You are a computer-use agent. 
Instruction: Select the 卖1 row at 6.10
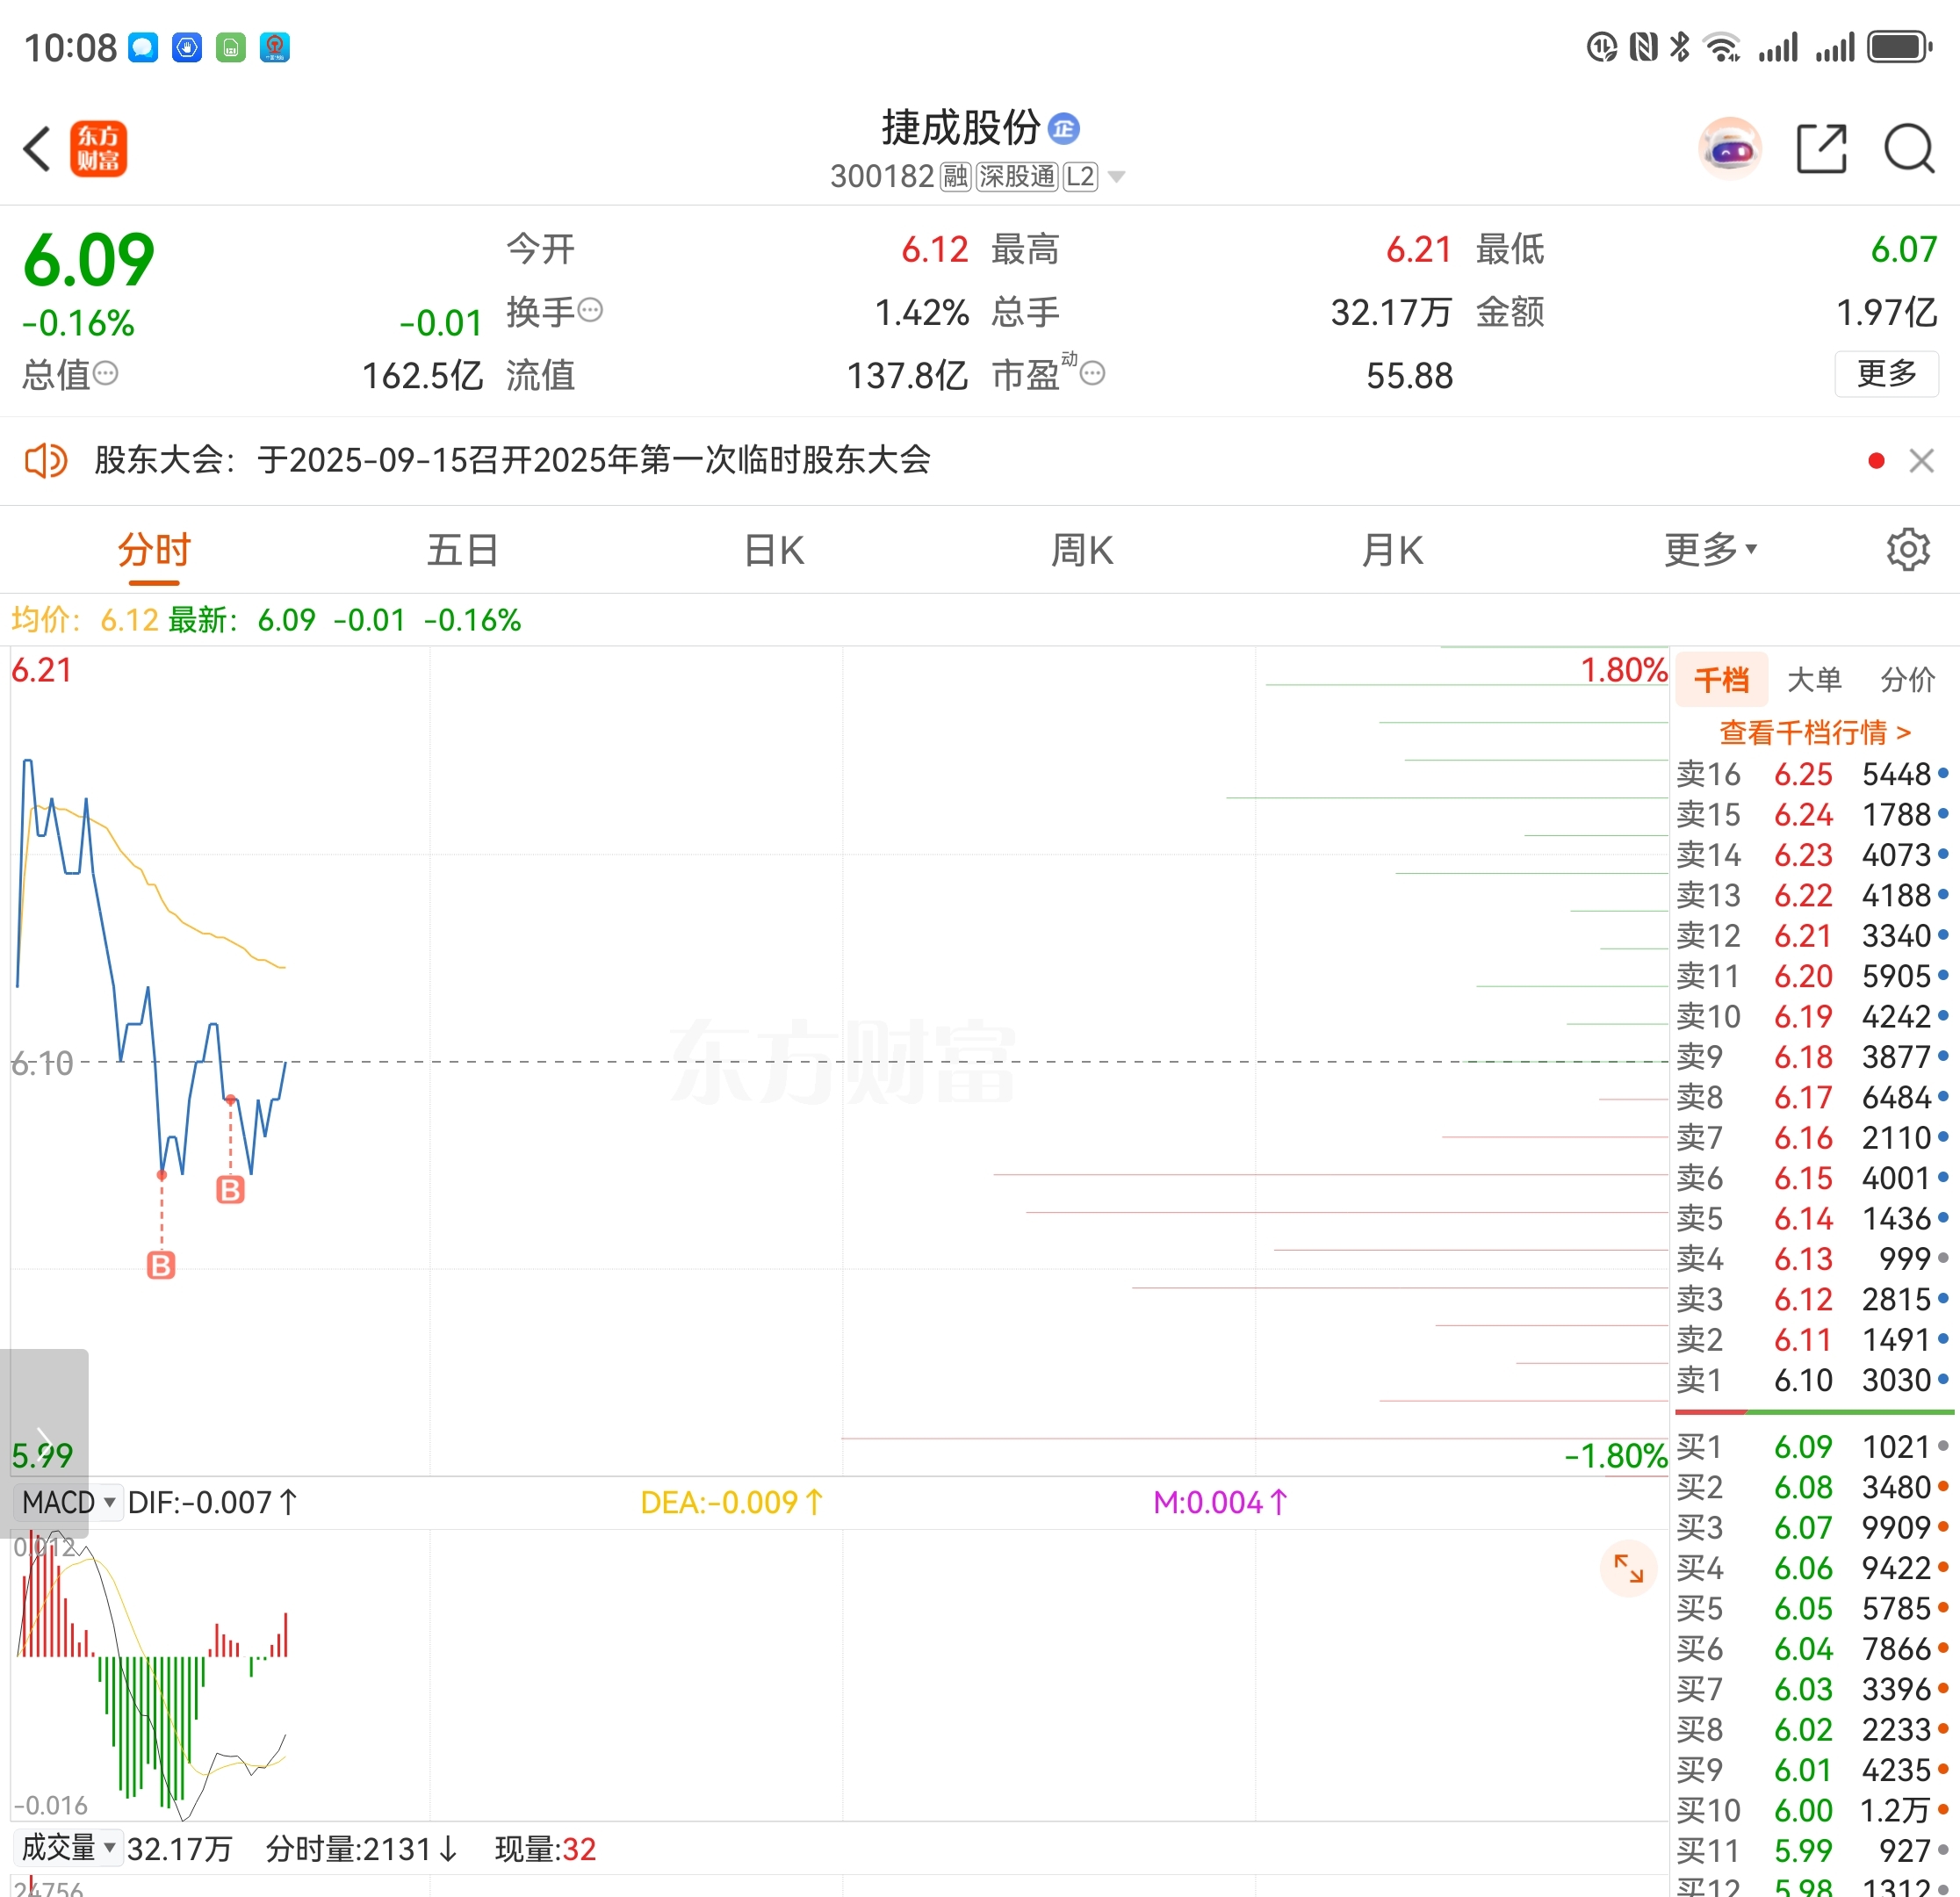(1813, 1380)
